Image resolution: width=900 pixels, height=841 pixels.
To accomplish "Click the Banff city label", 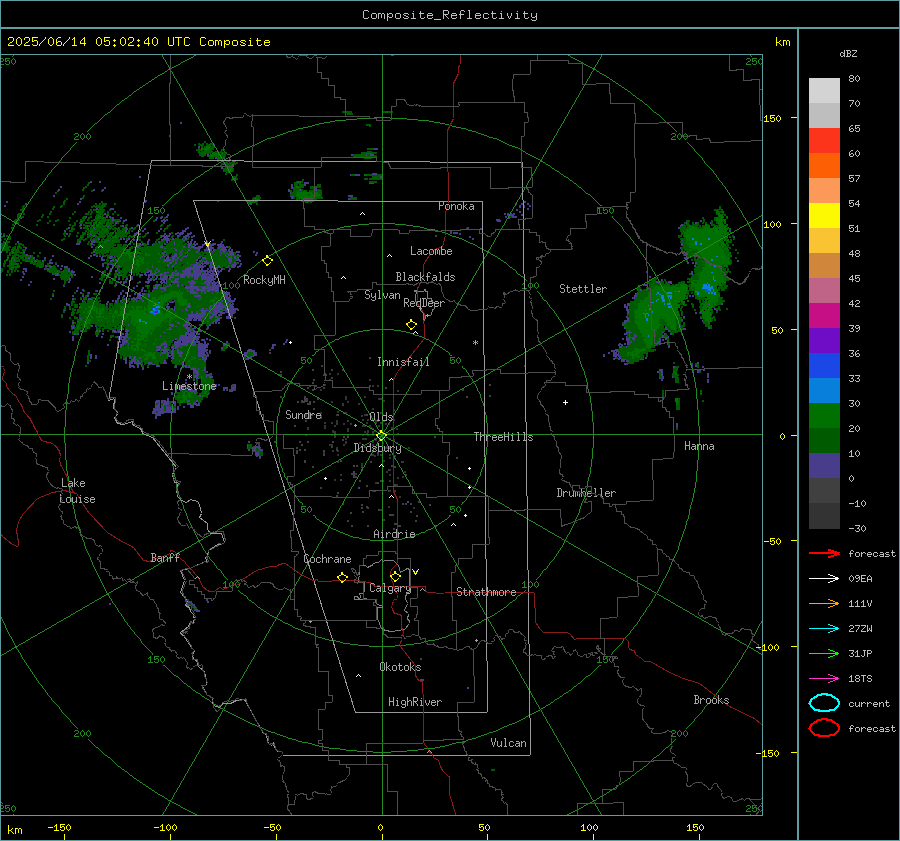I will tap(165, 558).
